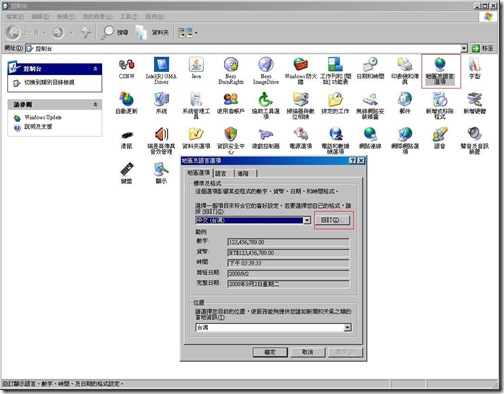Open the 說明 help menu
504x394 pixels.
click(154, 16)
